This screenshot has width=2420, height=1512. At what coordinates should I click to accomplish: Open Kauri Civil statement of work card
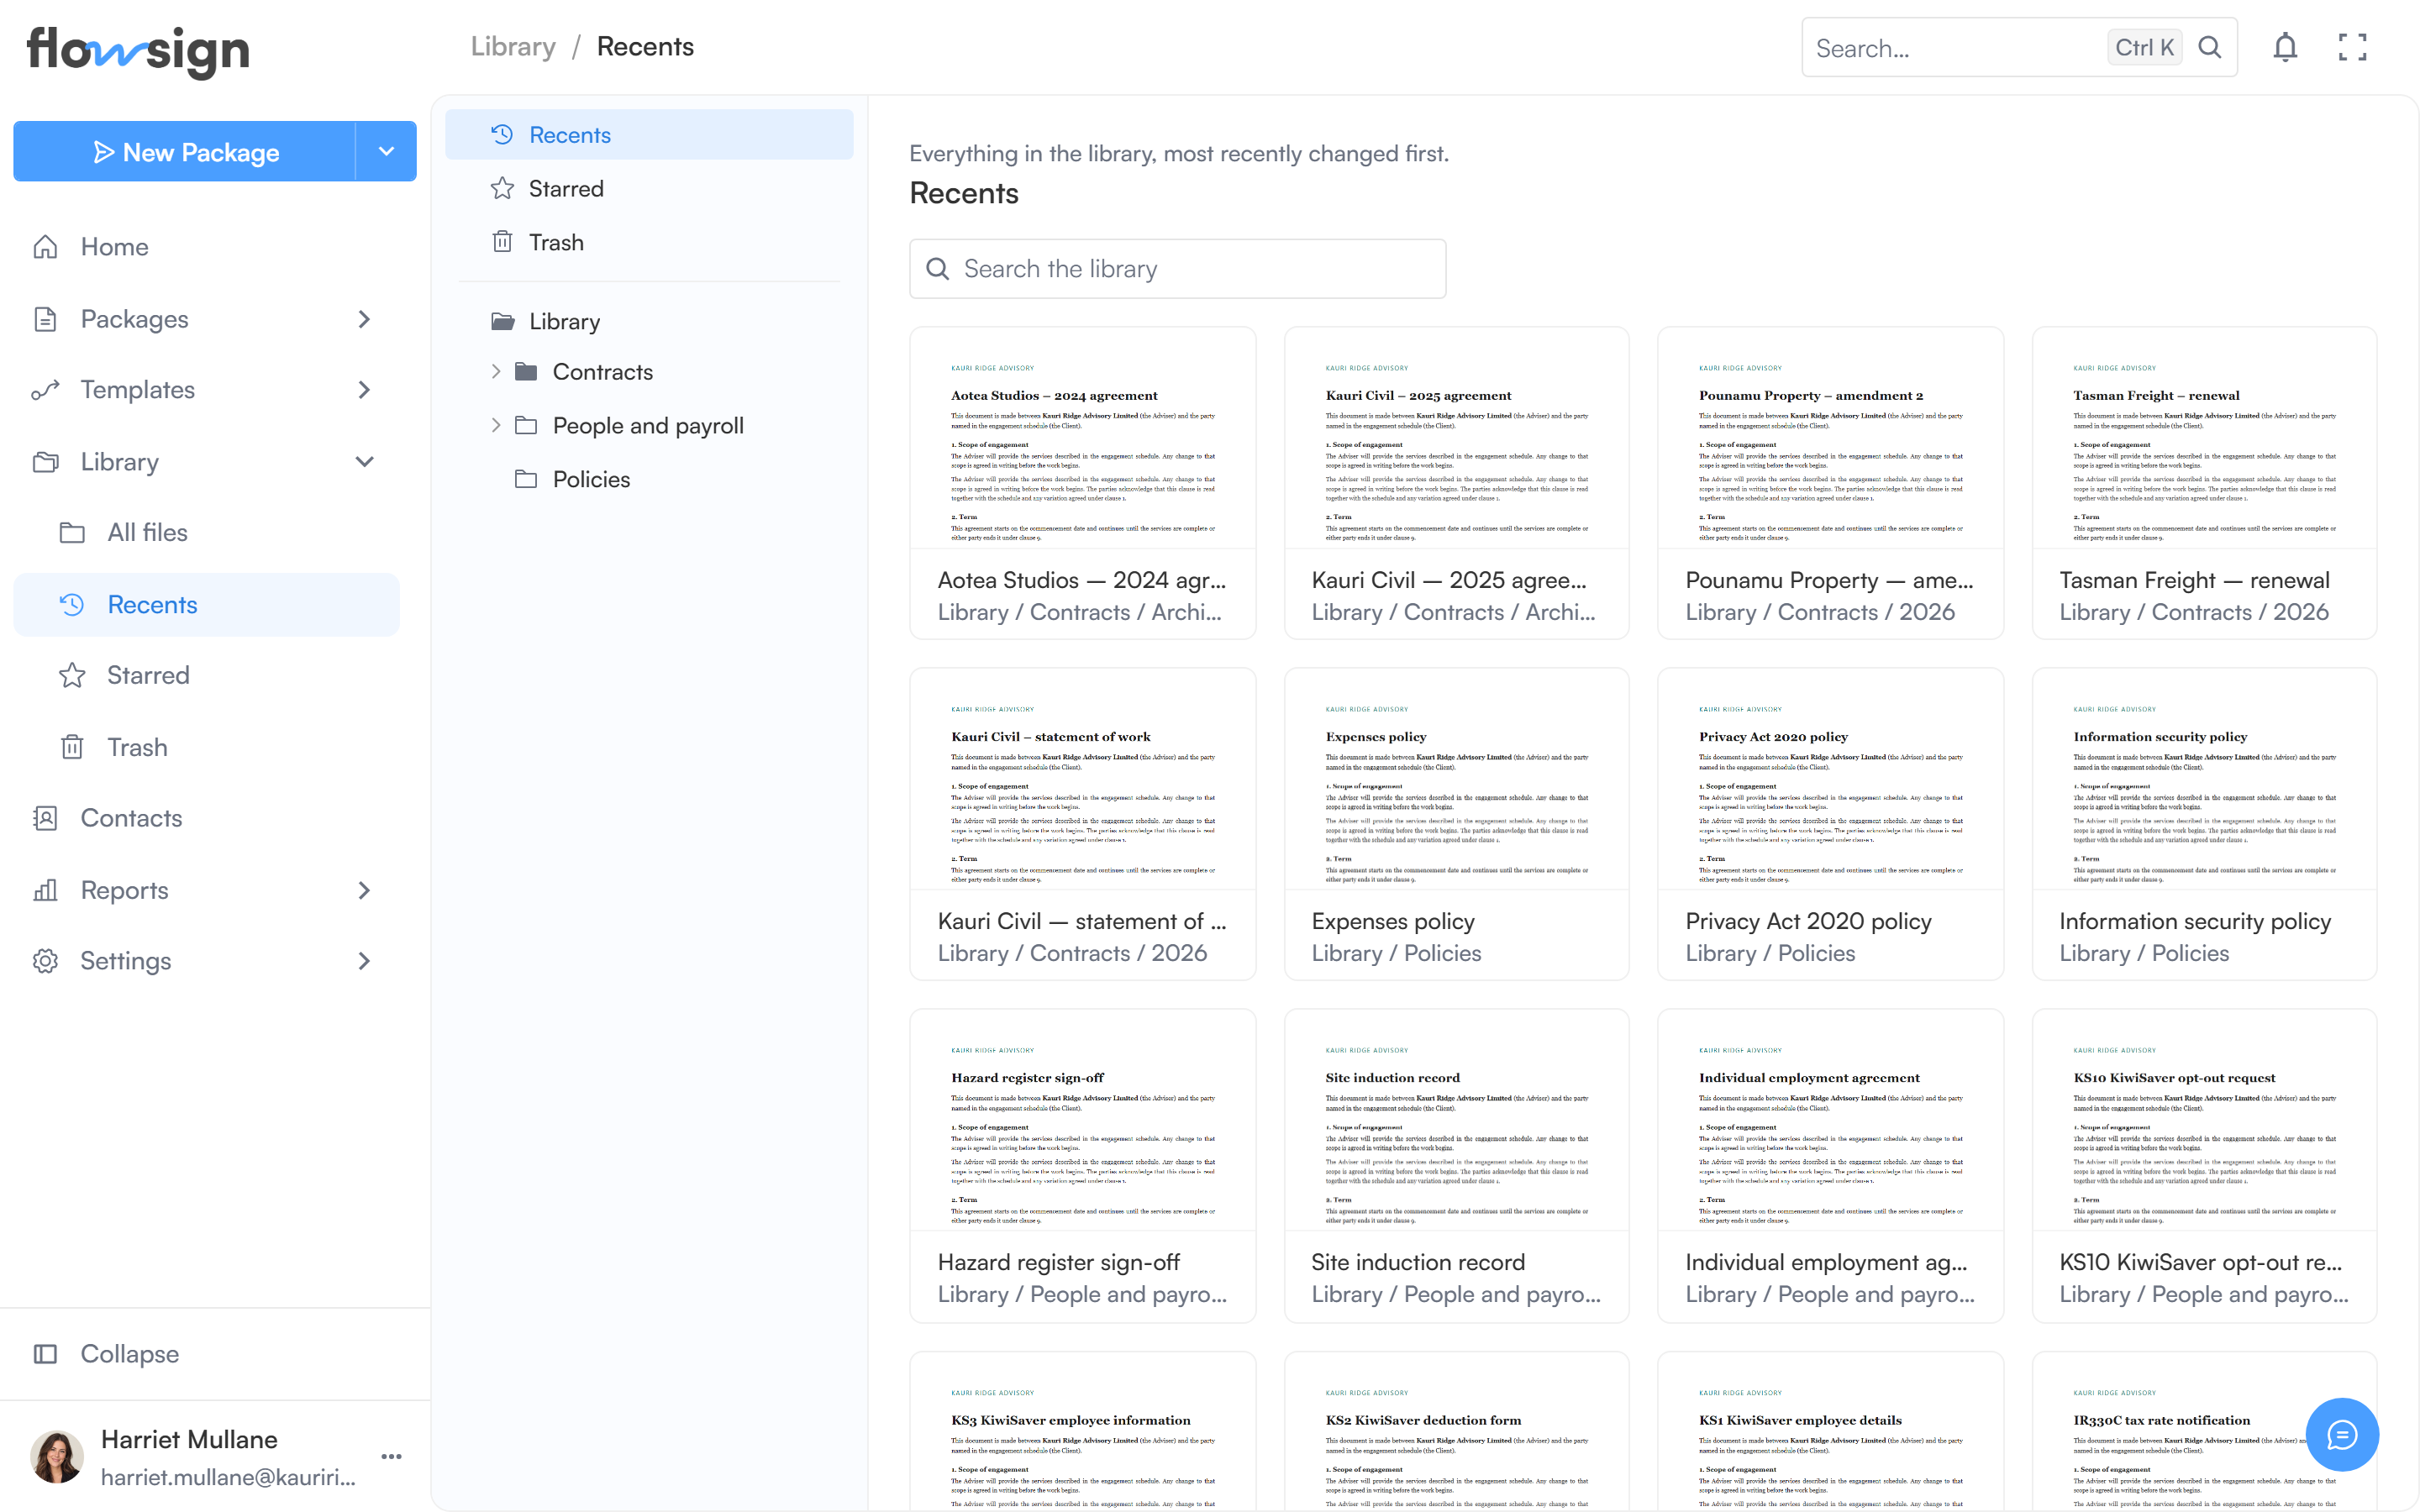coord(1082,824)
